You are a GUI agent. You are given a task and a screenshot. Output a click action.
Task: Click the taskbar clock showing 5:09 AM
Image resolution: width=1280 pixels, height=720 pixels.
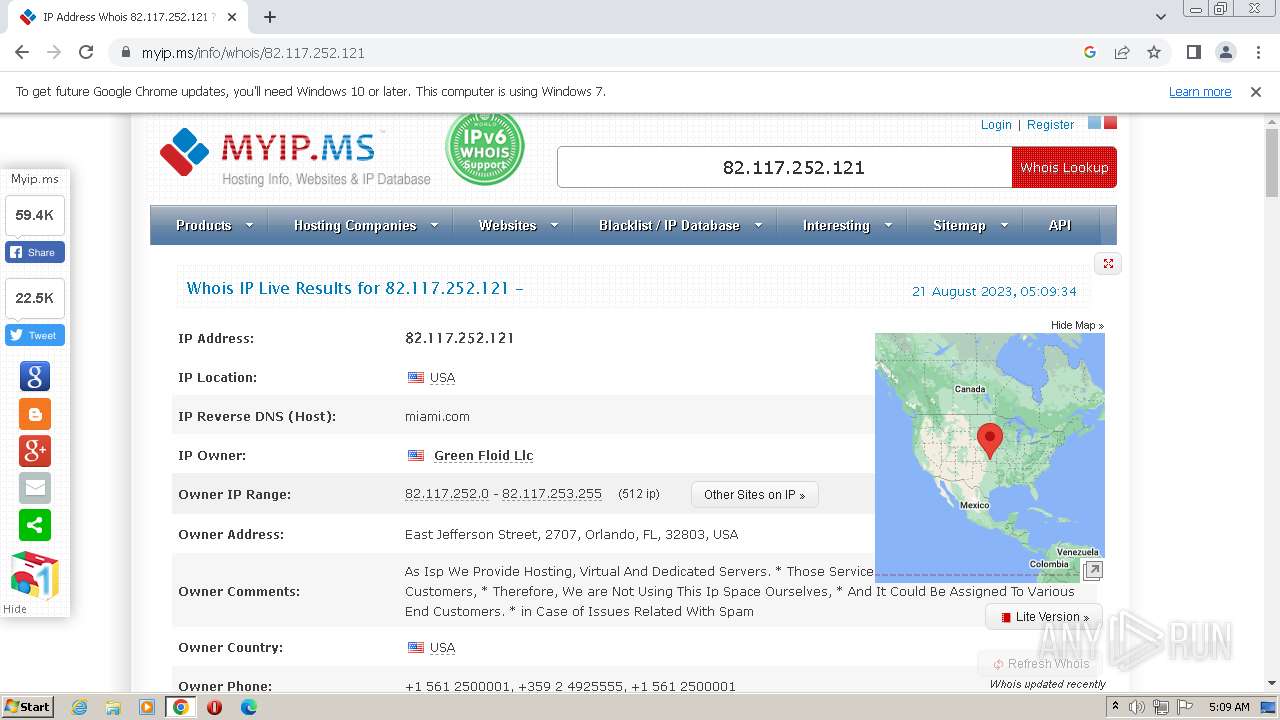coord(1228,707)
